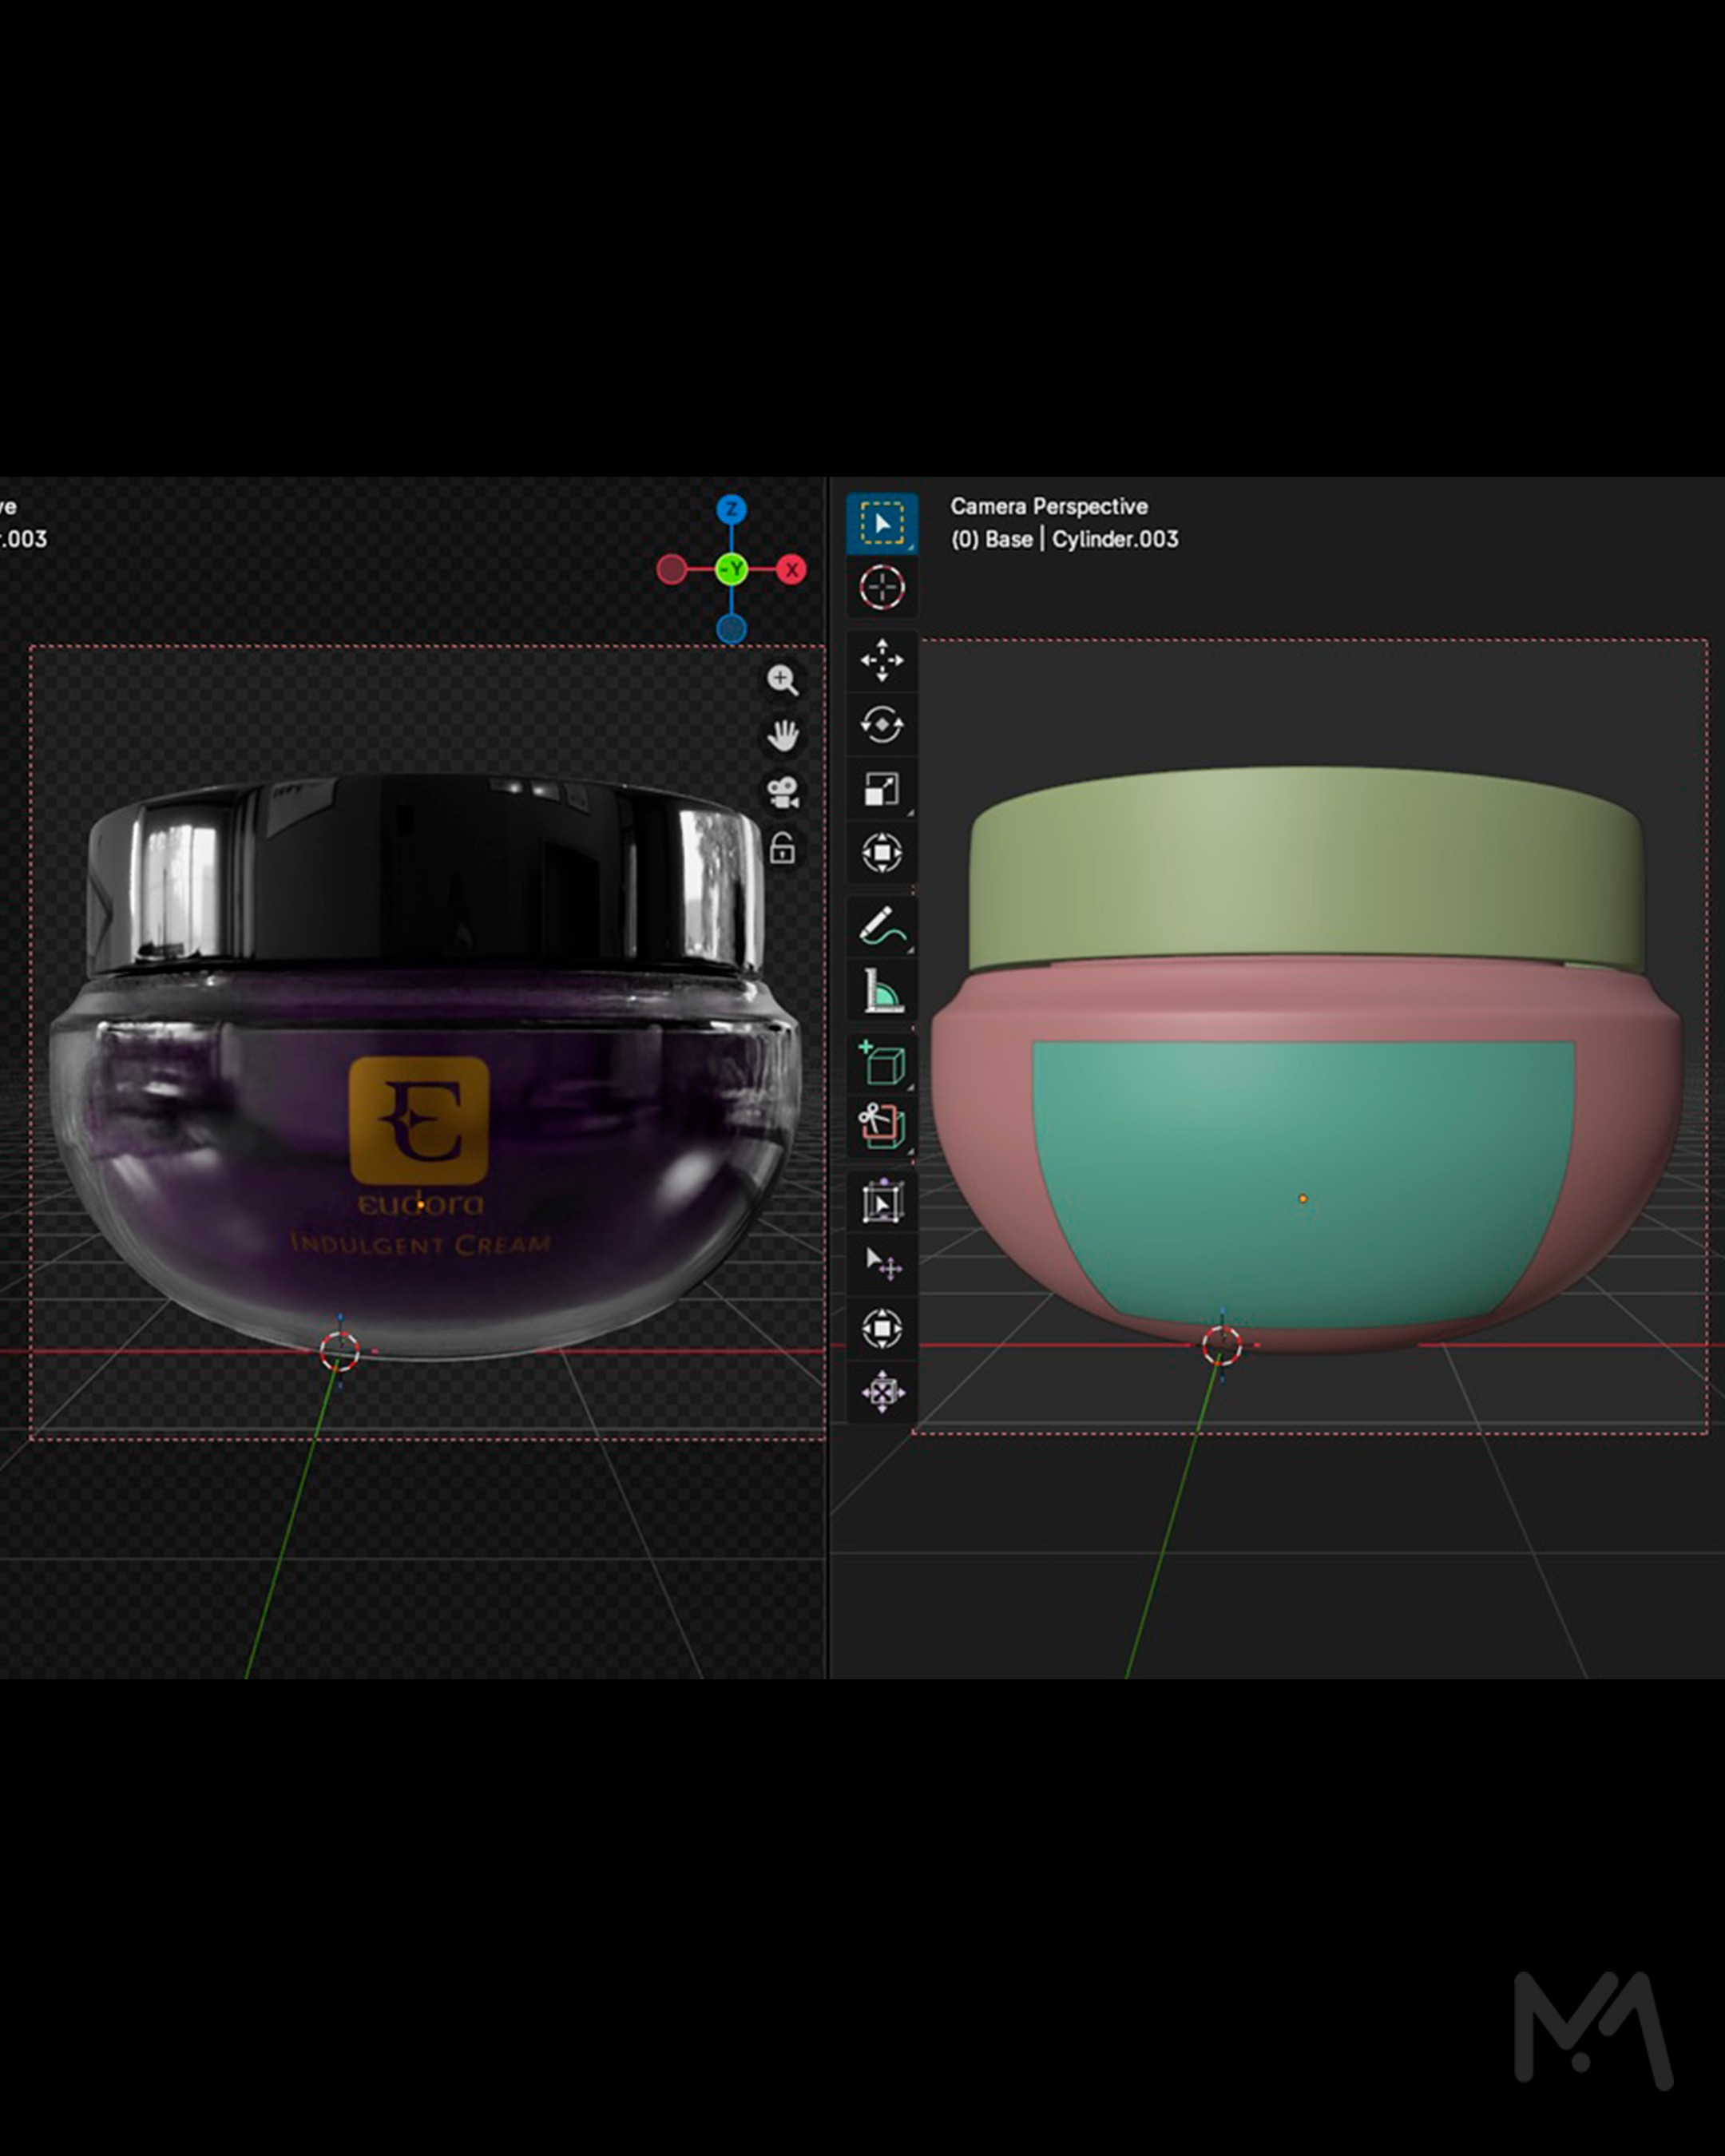Select the Add Cube tool
Image resolution: width=1725 pixels, height=2156 pixels.
click(x=881, y=1064)
